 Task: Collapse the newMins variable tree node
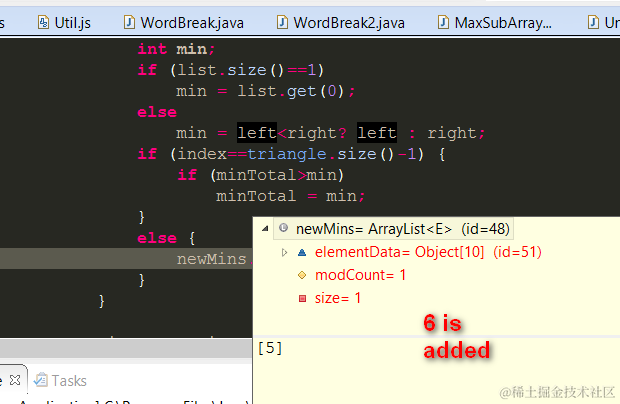coord(265,228)
